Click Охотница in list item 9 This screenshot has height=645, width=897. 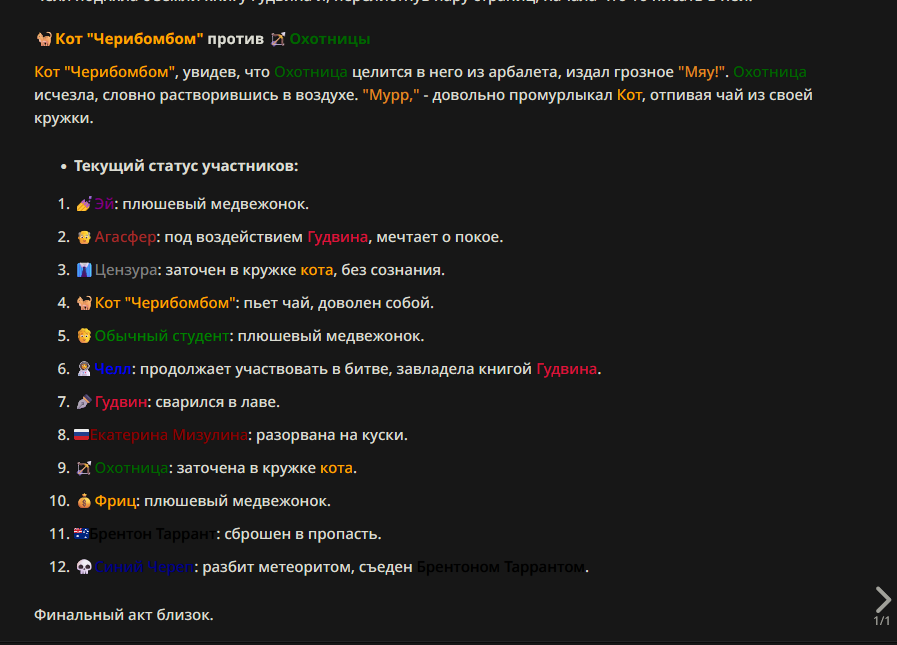tap(132, 468)
